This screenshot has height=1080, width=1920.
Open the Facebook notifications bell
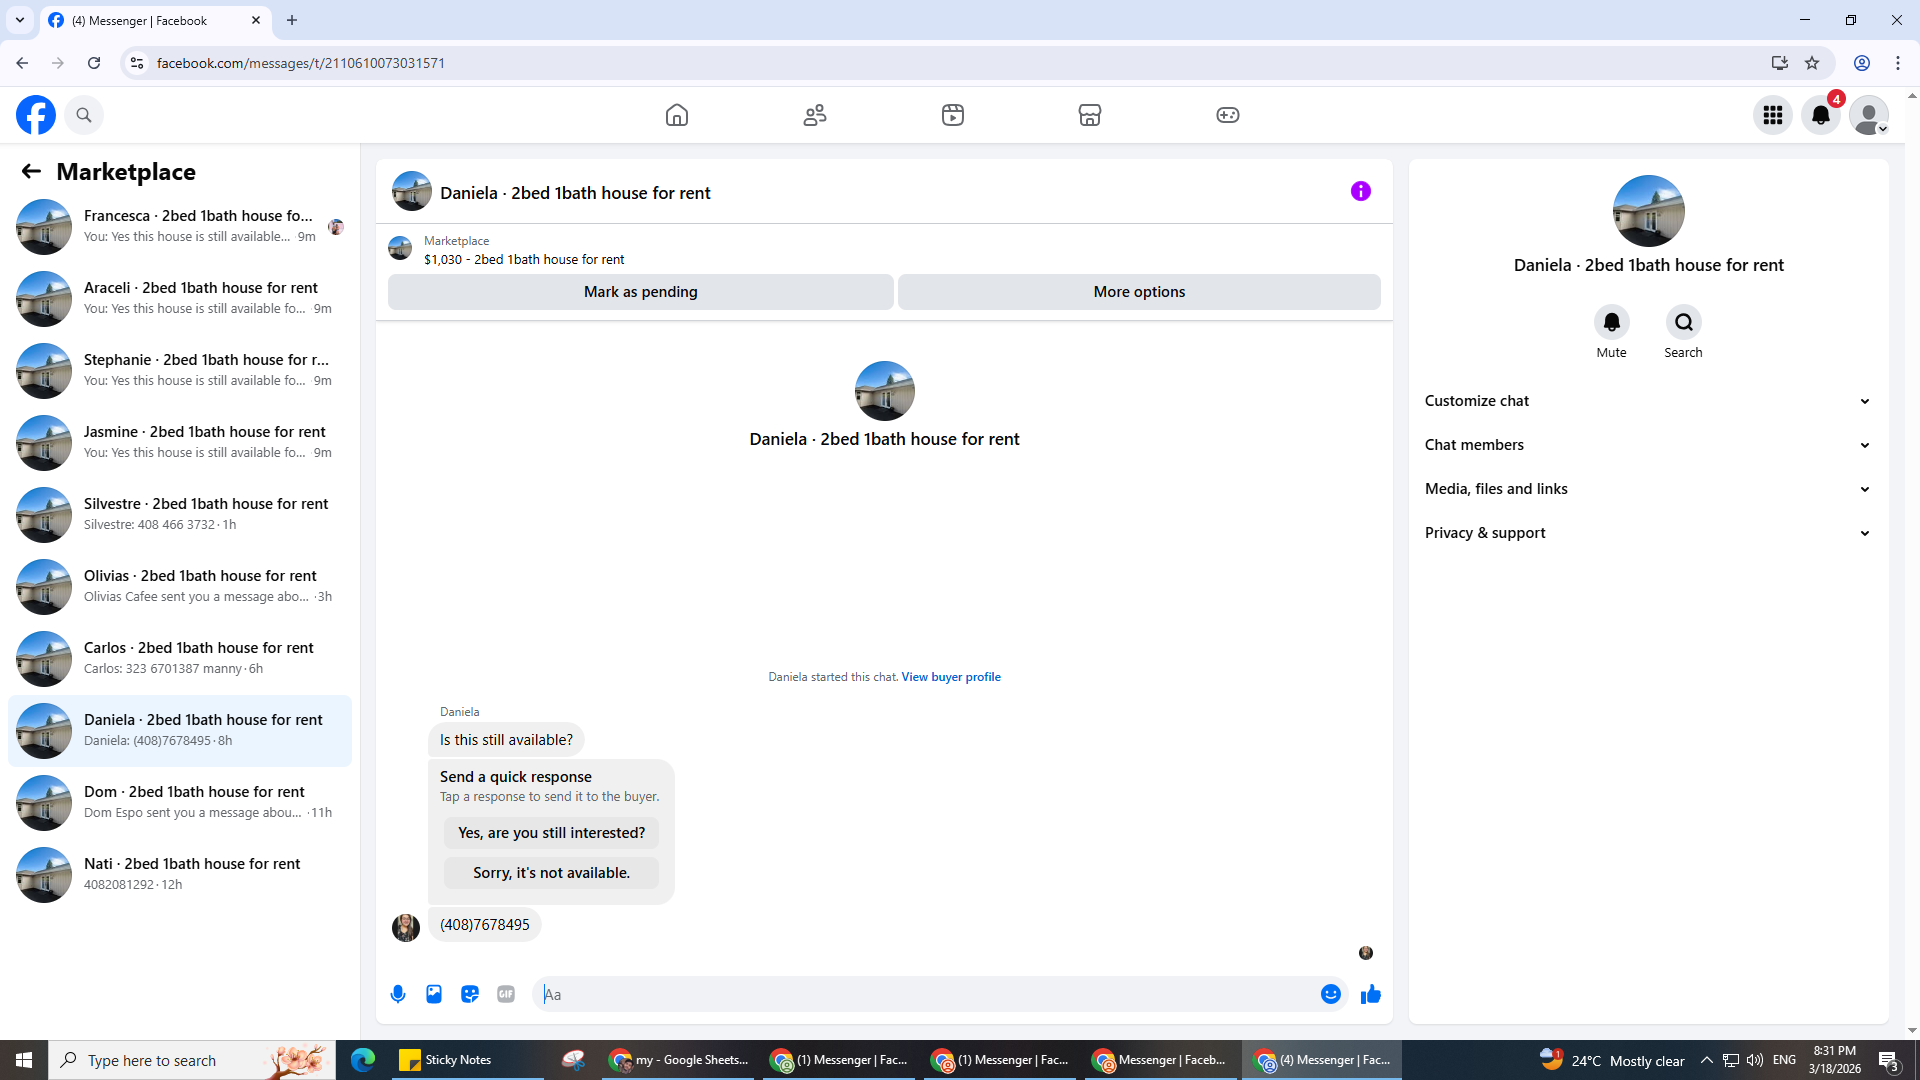coord(1821,115)
